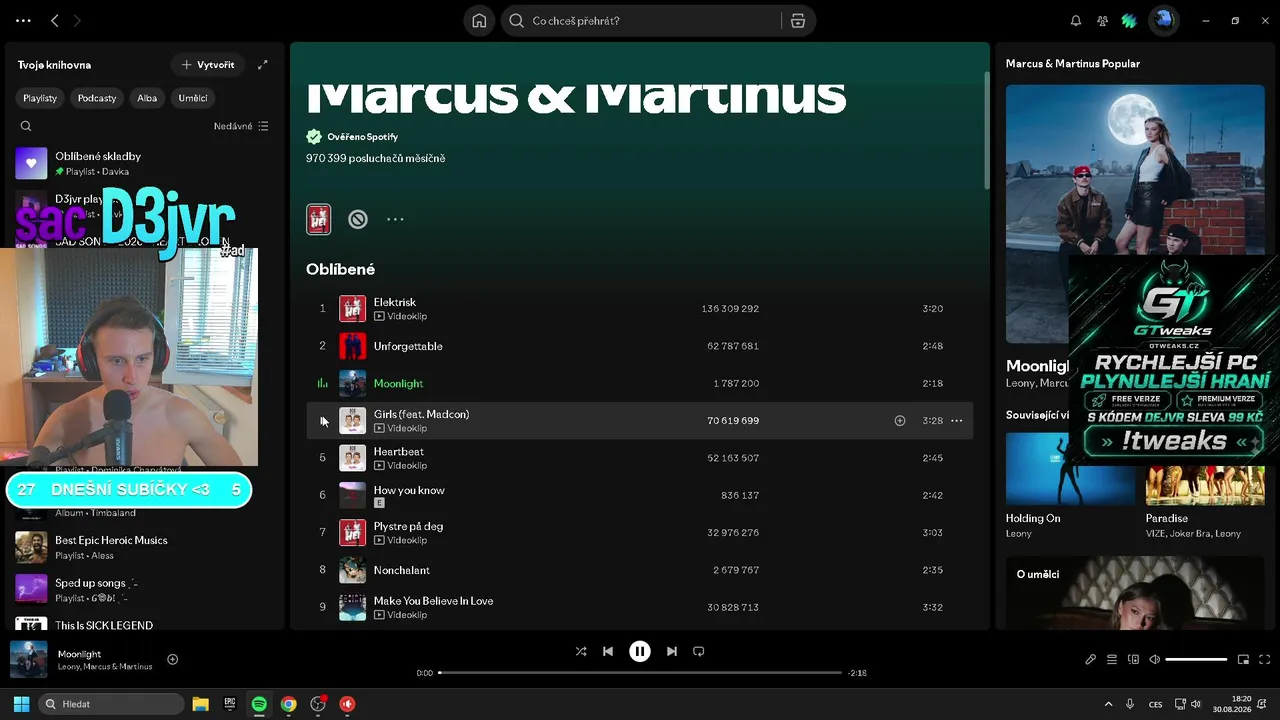Screen dimensions: 1280x720
Task: Open notifications bell at top right
Action: 1076,20
